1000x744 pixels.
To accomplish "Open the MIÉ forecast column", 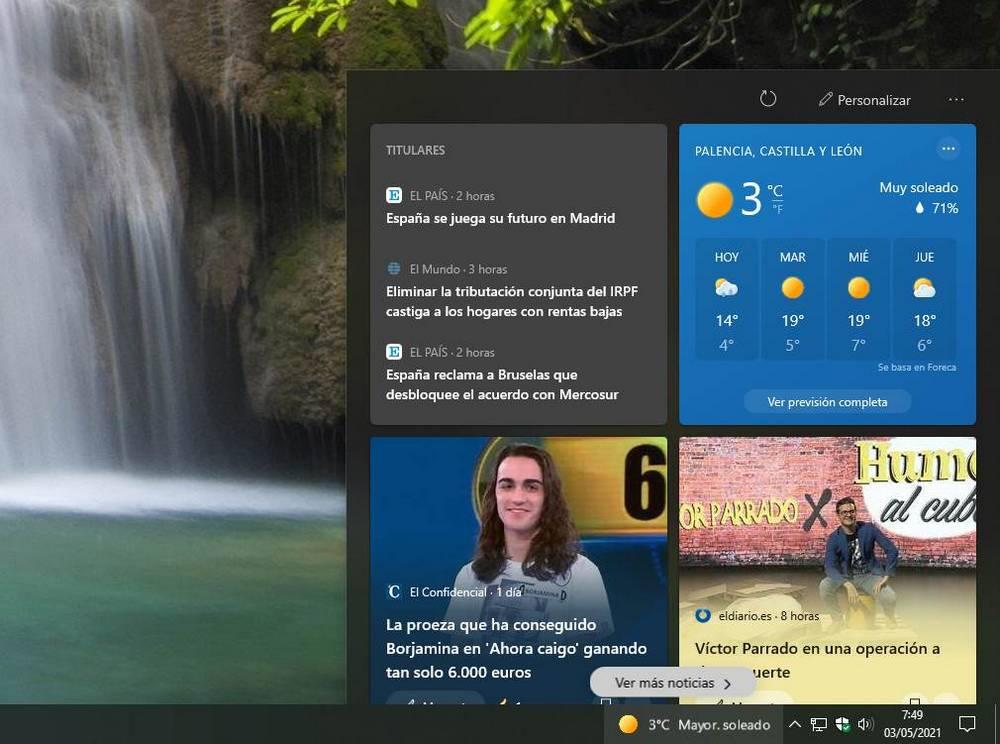I will pos(858,300).
